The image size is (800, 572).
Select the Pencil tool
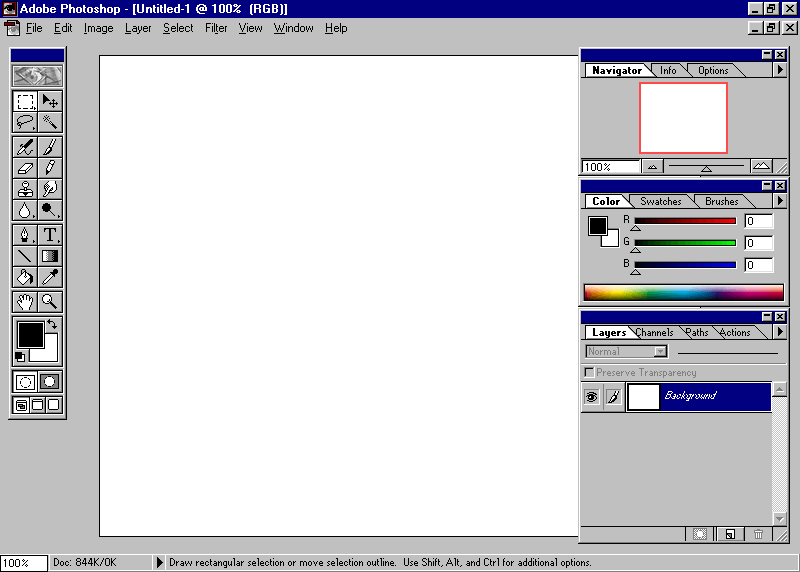click(x=50, y=168)
